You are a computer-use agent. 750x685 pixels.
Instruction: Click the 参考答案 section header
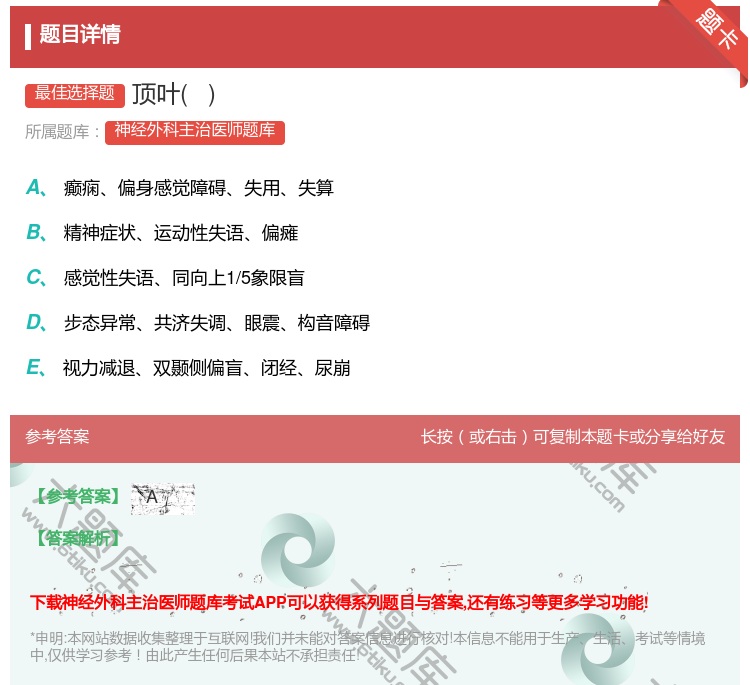[57, 437]
